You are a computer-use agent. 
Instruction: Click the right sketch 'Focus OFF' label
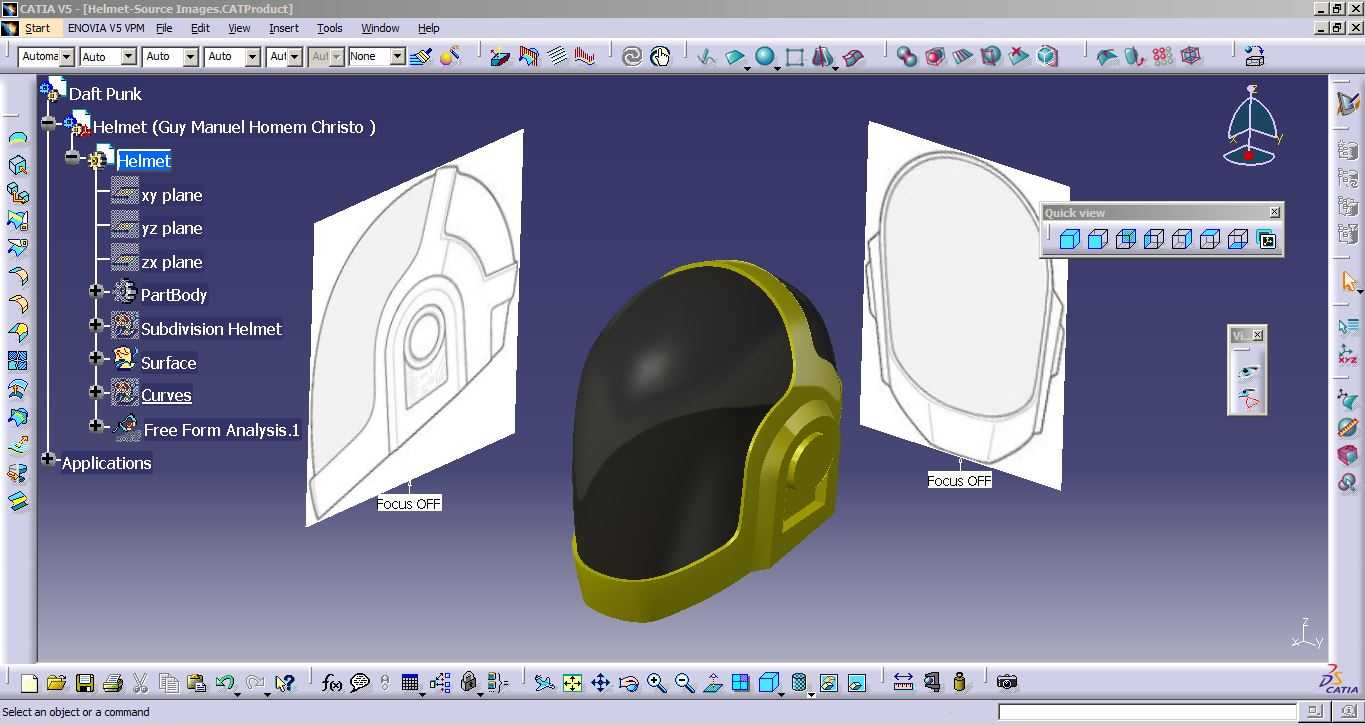(960, 480)
